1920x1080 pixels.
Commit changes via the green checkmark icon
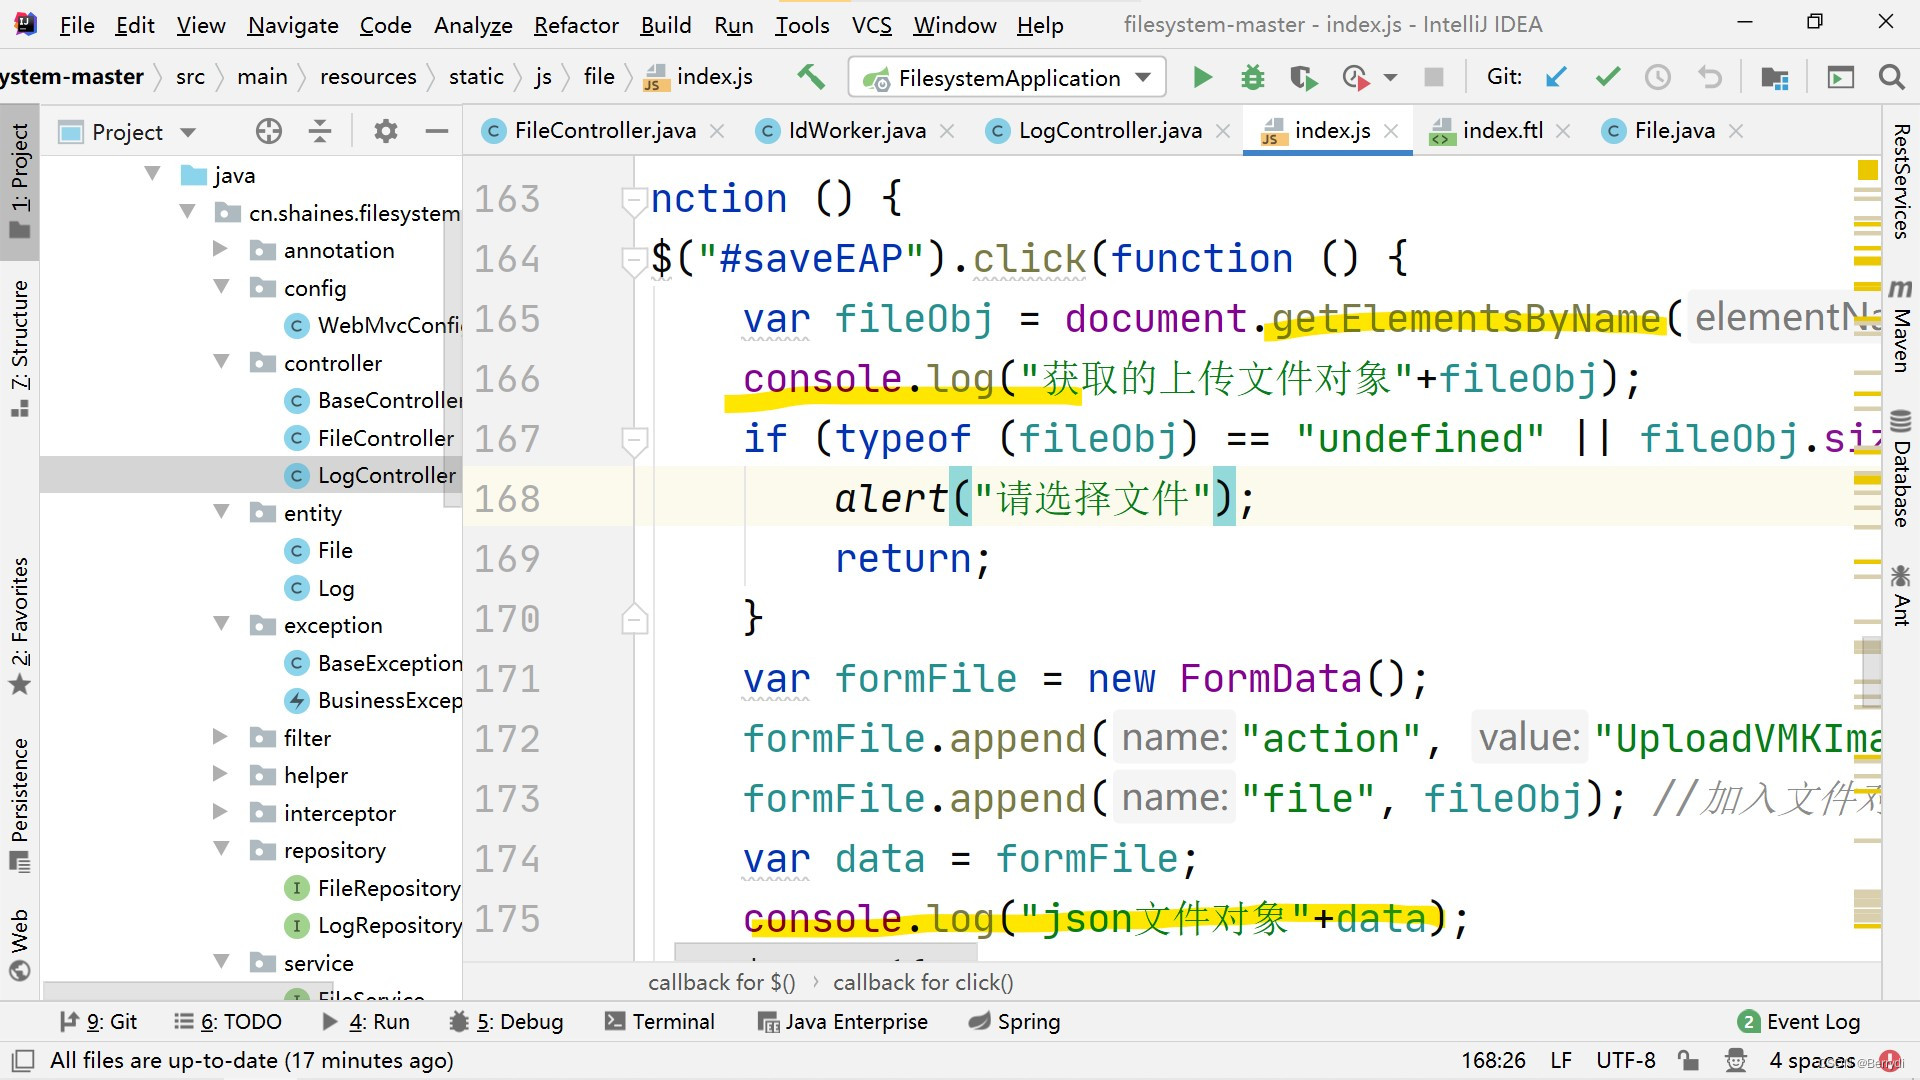(1606, 76)
